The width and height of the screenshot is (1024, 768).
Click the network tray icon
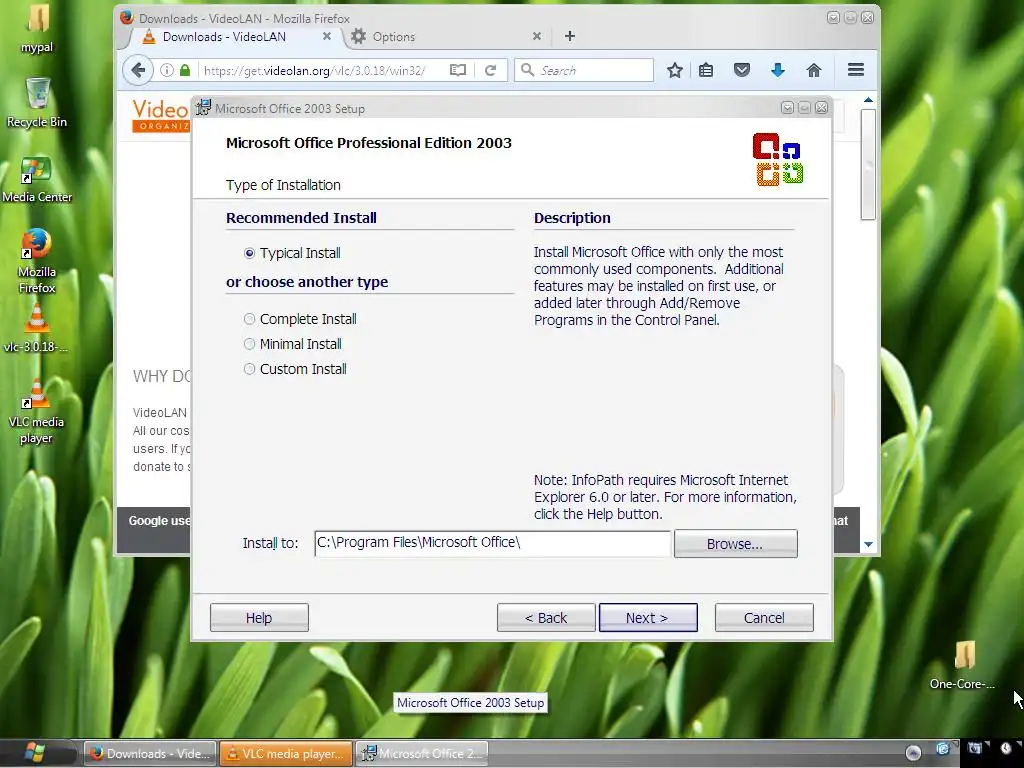coord(974,748)
